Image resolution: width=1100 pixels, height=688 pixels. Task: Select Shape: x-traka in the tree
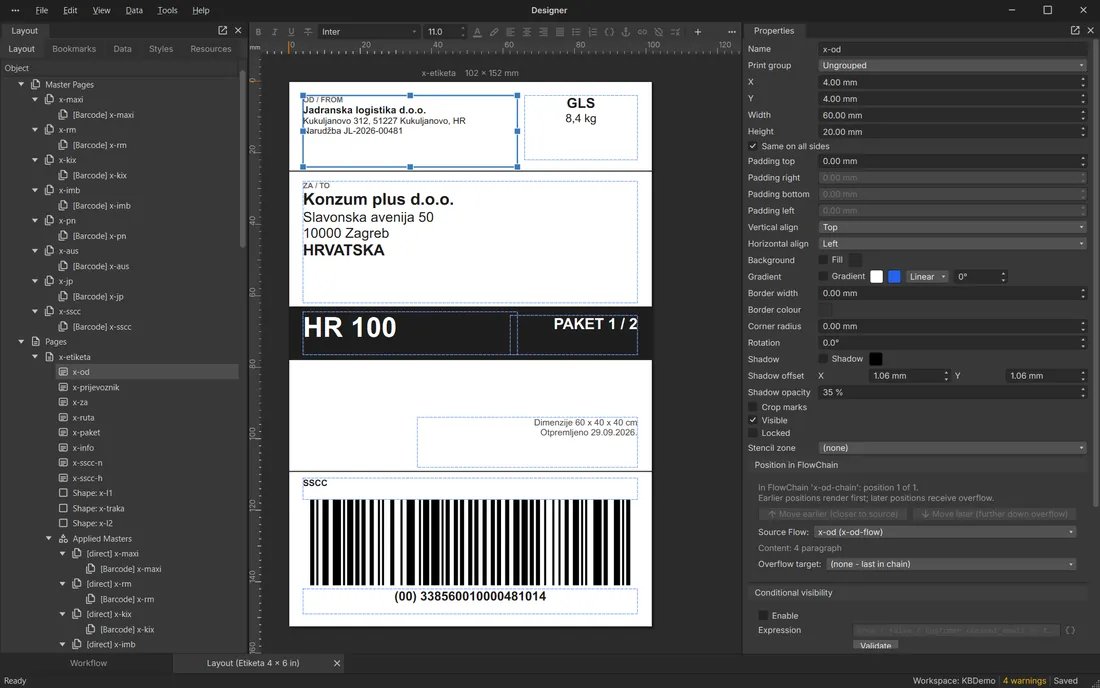click(x=98, y=508)
